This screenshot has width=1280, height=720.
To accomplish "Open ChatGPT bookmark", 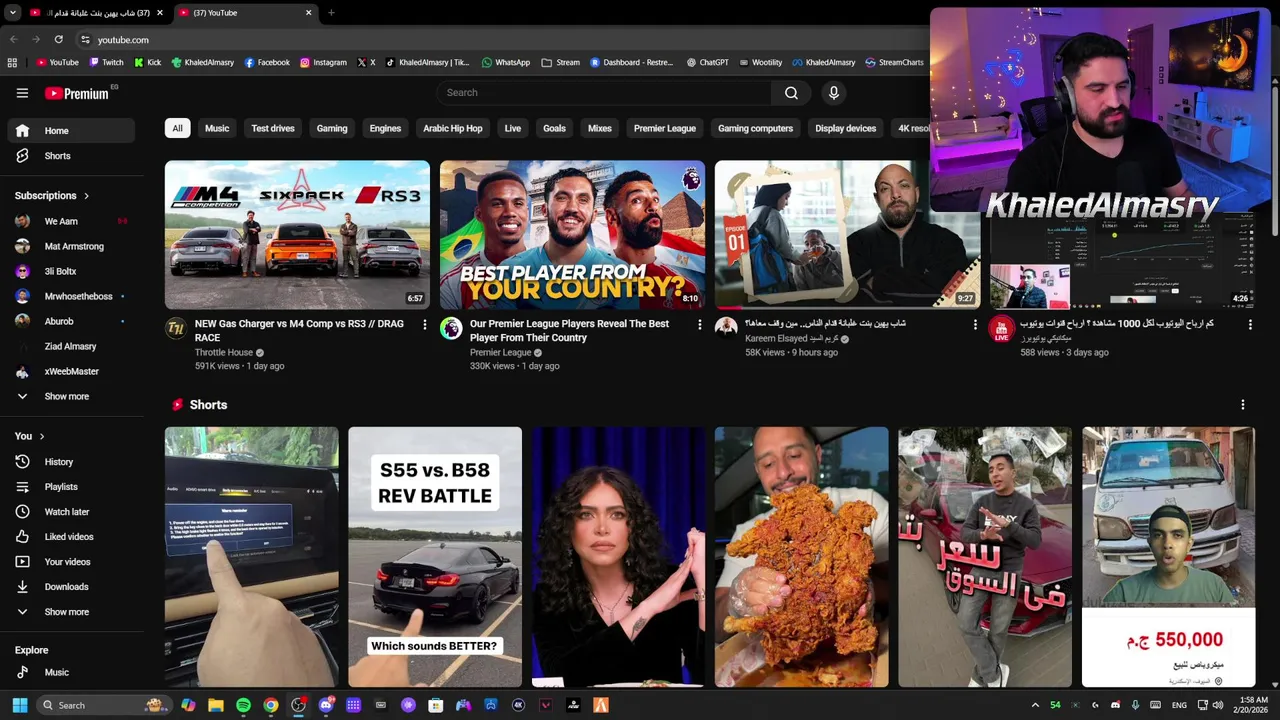I will [x=707, y=62].
